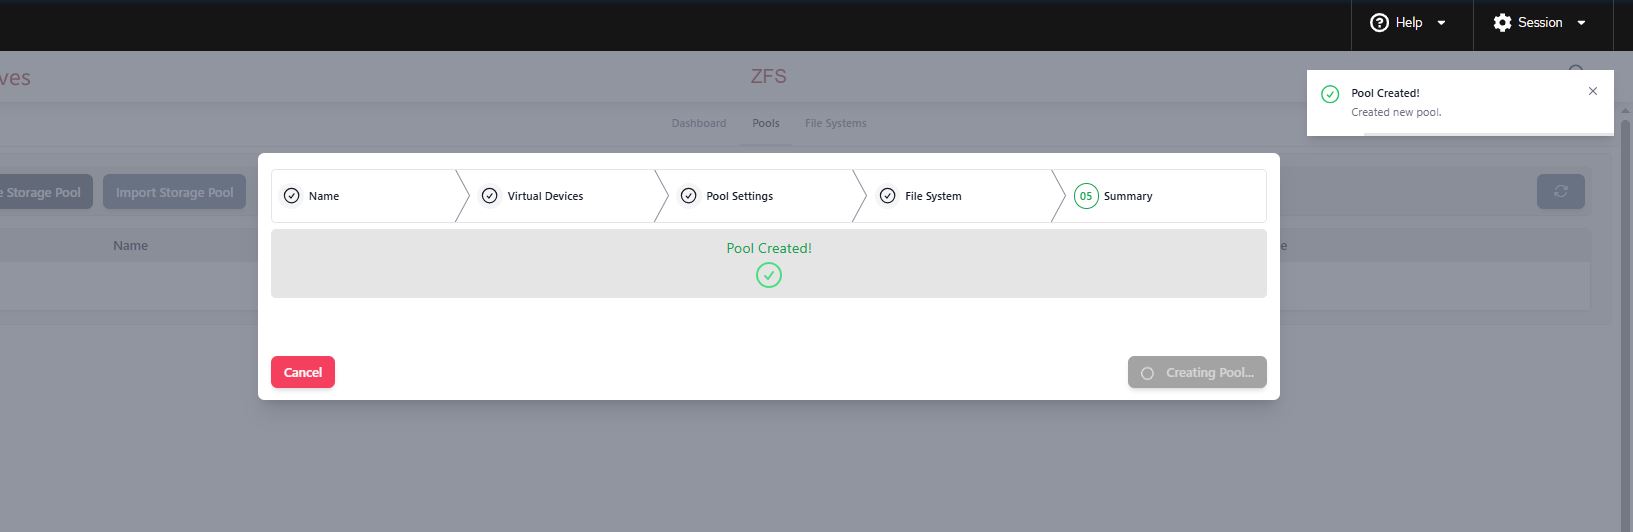Click the ZFS page title

click(x=768, y=76)
